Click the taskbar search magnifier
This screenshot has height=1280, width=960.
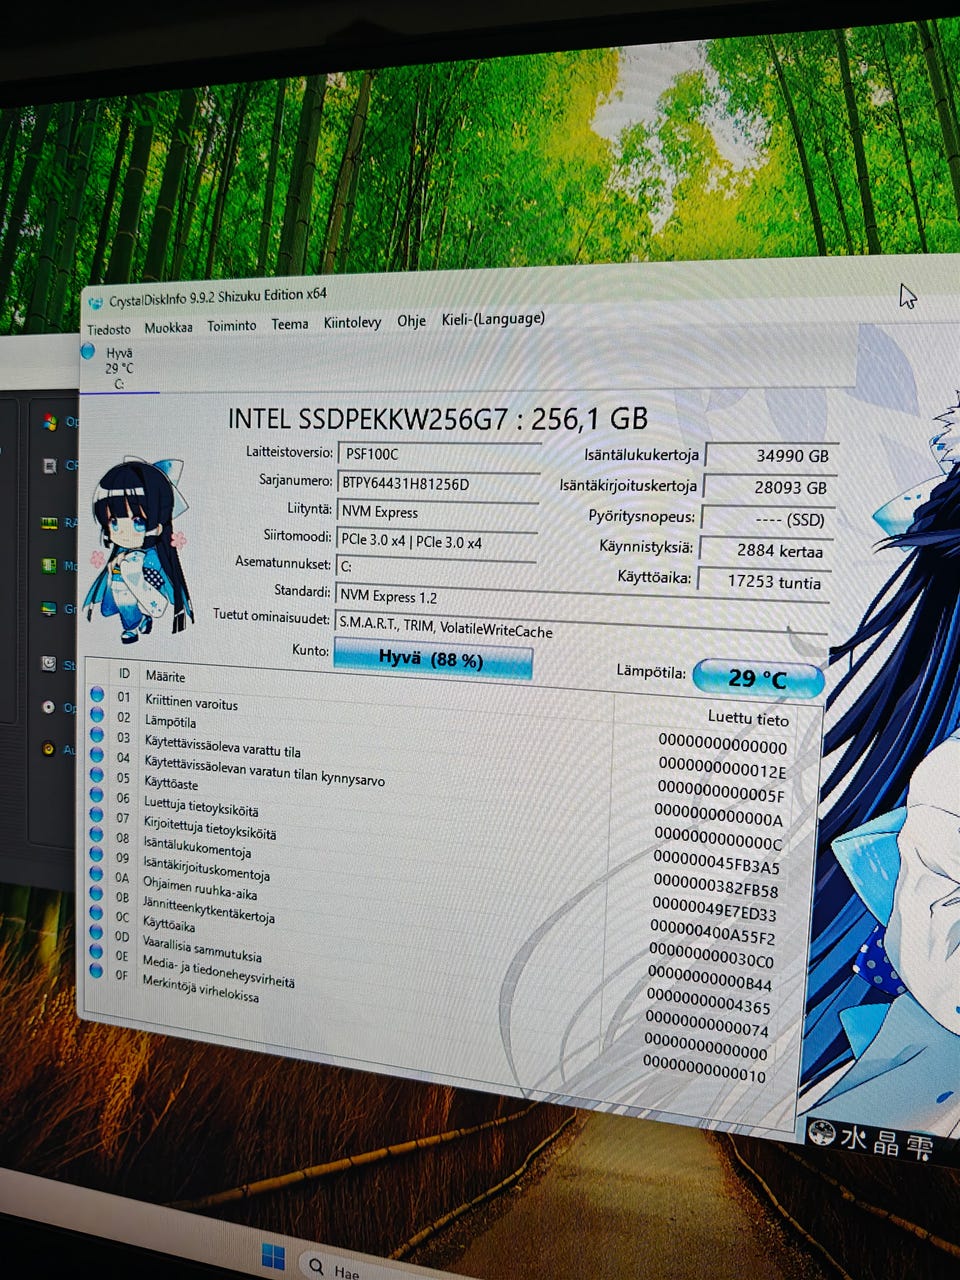point(316,1266)
